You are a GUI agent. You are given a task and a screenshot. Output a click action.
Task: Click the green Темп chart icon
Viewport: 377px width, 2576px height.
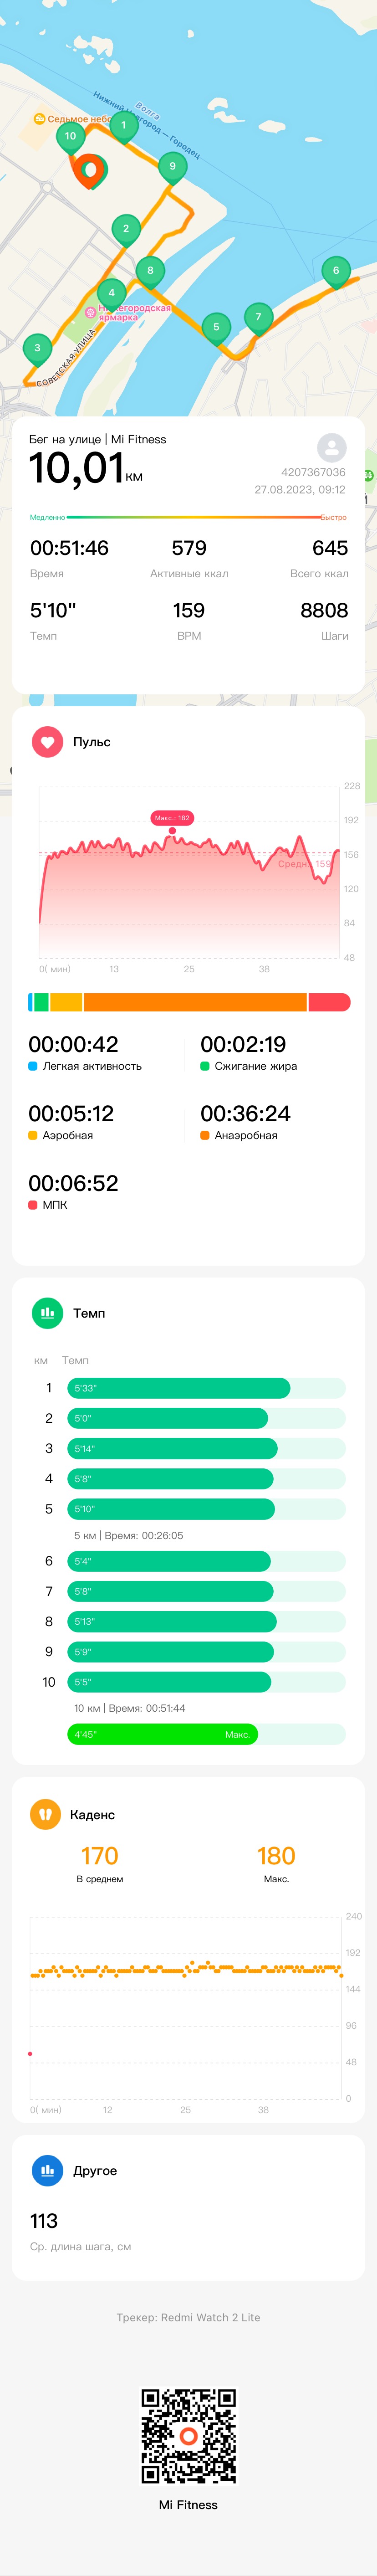[x=47, y=1313]
